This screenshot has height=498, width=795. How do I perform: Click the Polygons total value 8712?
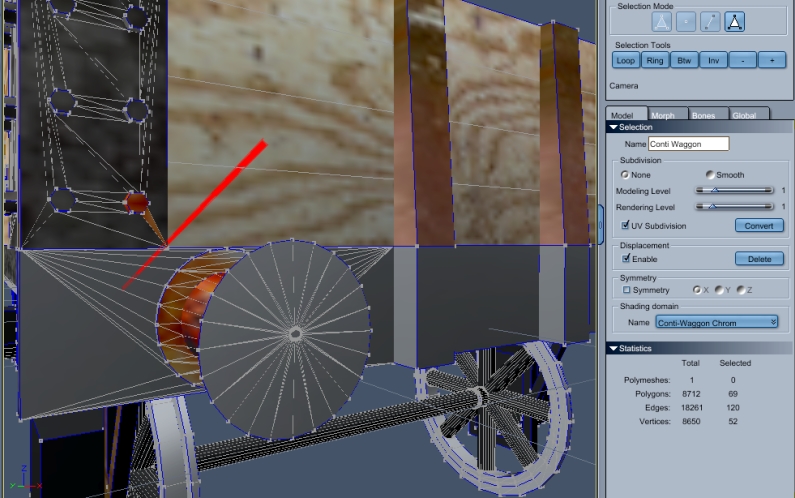[691, 394]
